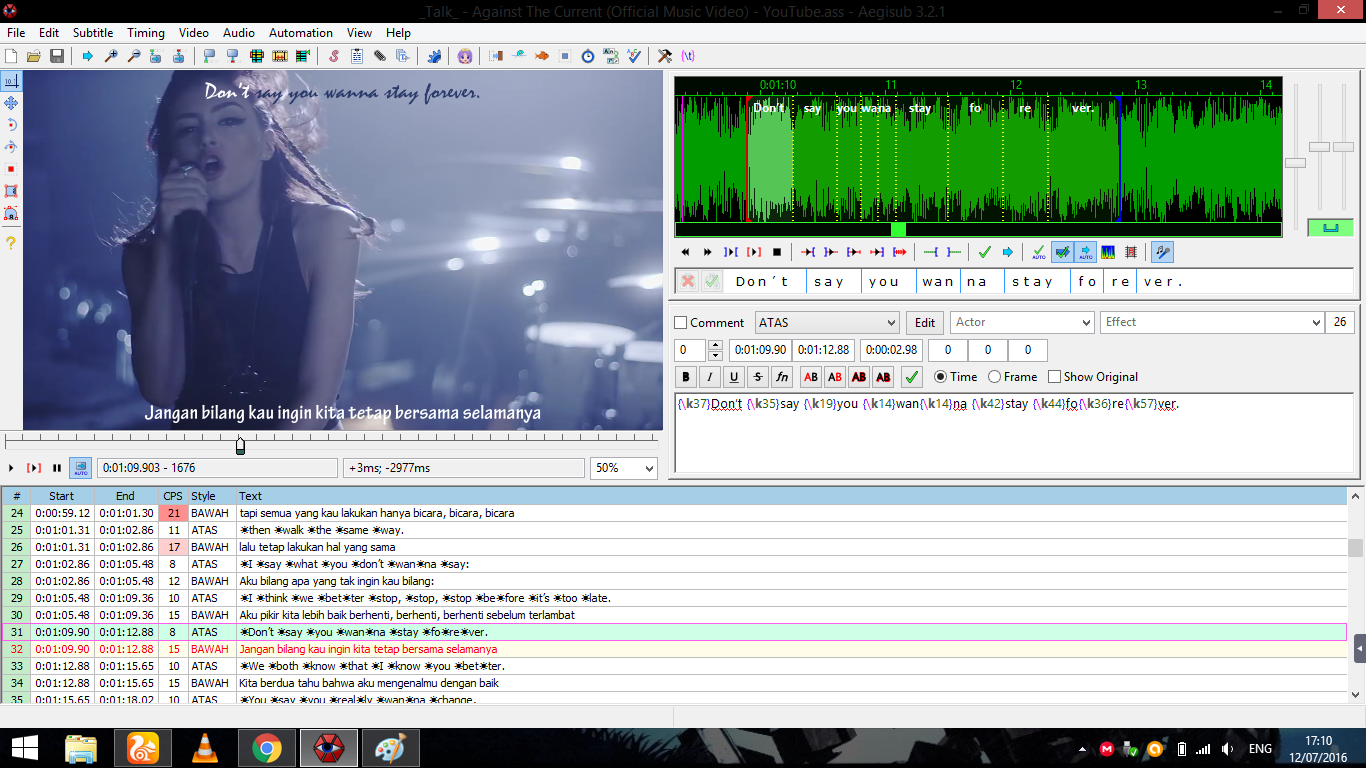Toggle auto-go to next line on commit
Viewport: 1366px width, 768px height.
(x=1062, y=252)
